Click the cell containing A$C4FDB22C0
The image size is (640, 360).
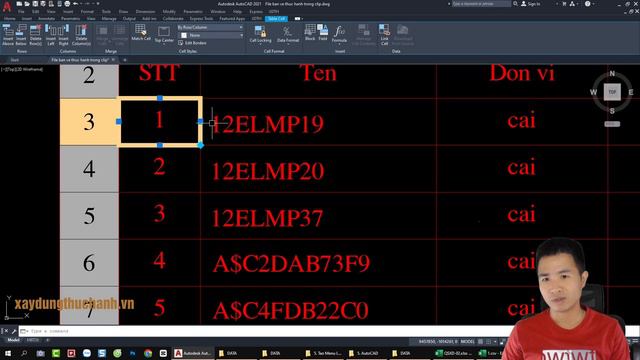click(318, 306)
